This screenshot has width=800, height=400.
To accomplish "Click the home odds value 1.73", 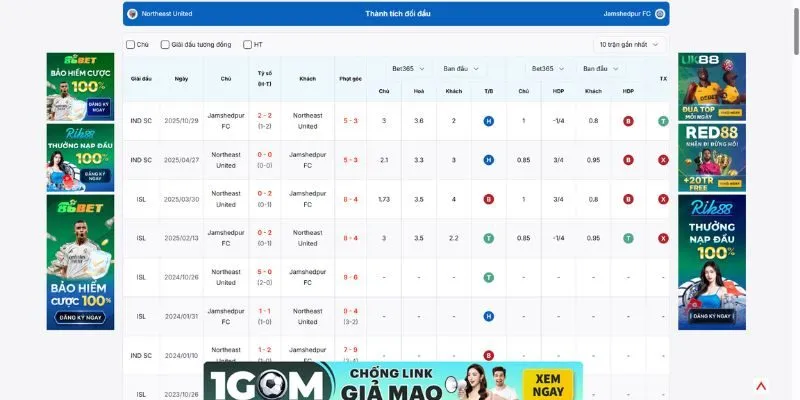I will point(384,199).
